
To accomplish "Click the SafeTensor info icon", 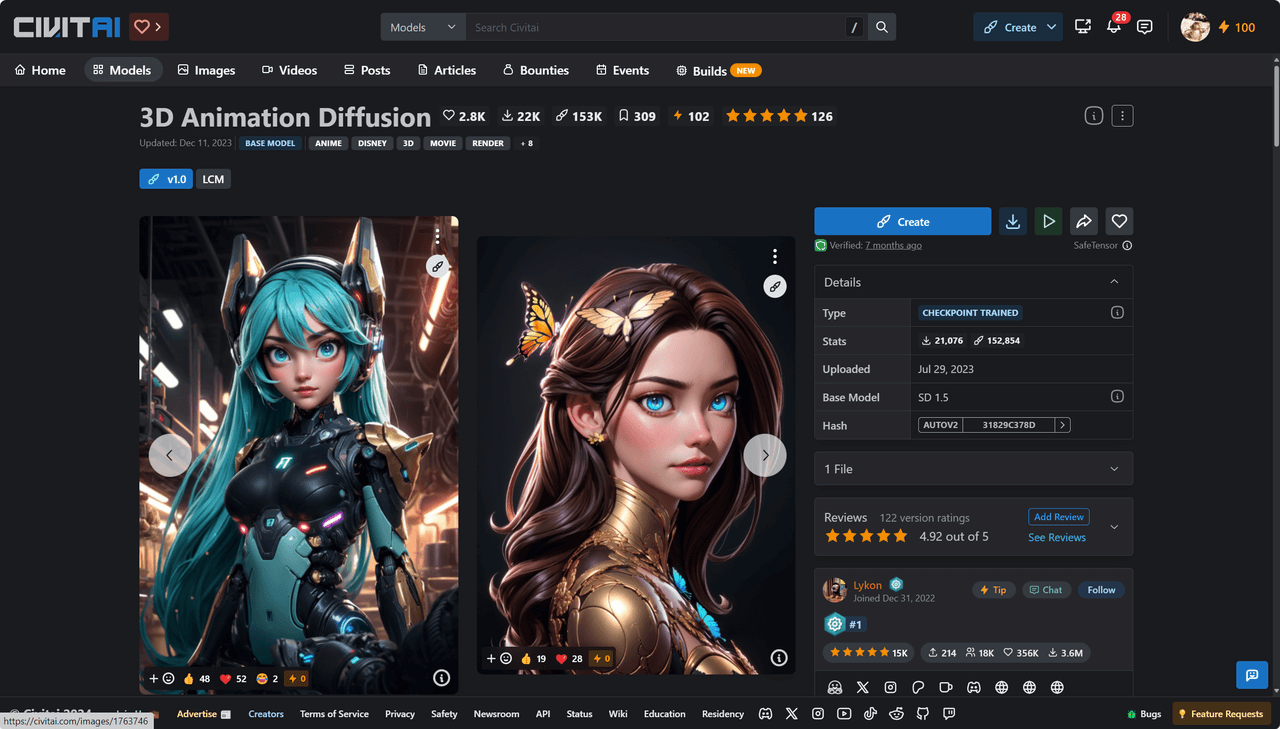I will click(x=1127, y=246).
